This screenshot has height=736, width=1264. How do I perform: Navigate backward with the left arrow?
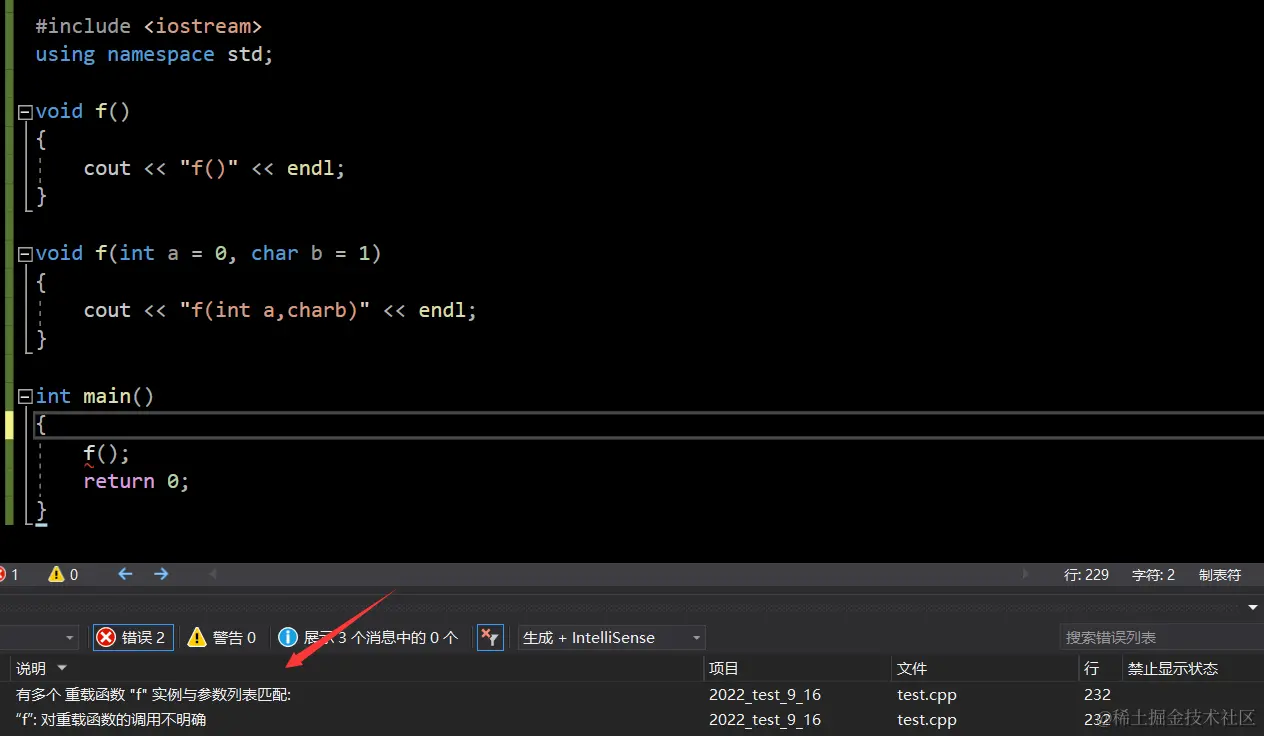[x=125, y=574]
